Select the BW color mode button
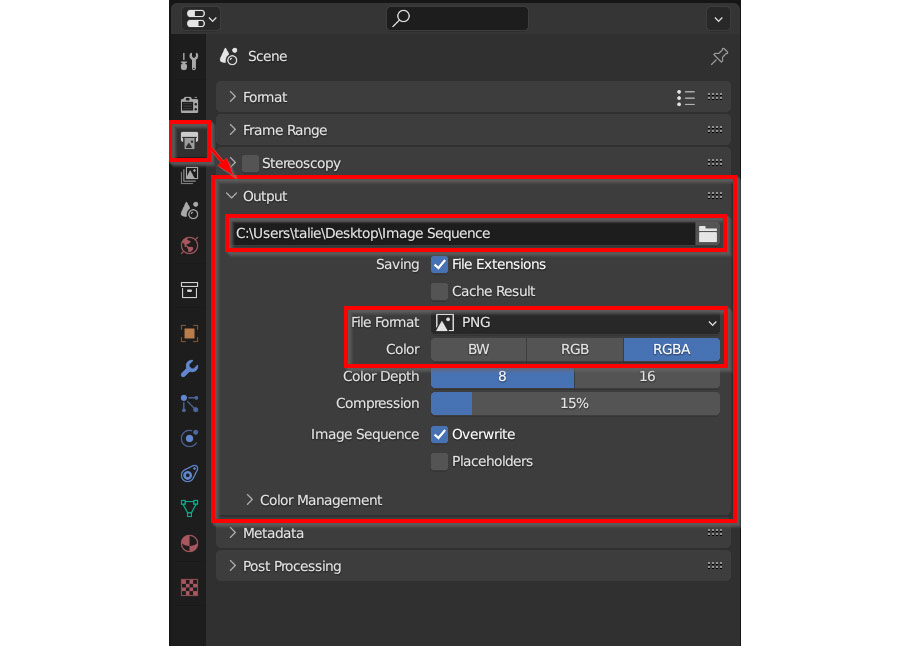Viewport: 910px width, 646px height. (x=478, y=350)
